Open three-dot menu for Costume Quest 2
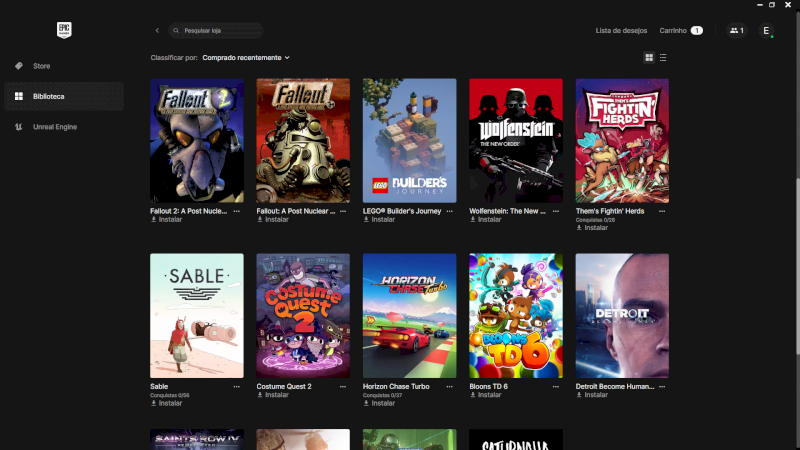 point(343,386)
